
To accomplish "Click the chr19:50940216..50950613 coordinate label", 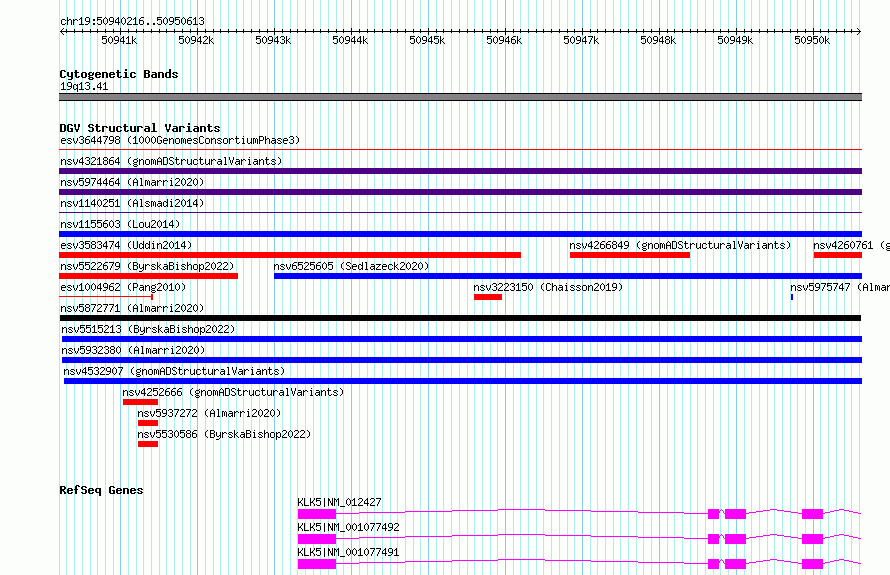I will [x=132, y=21].
